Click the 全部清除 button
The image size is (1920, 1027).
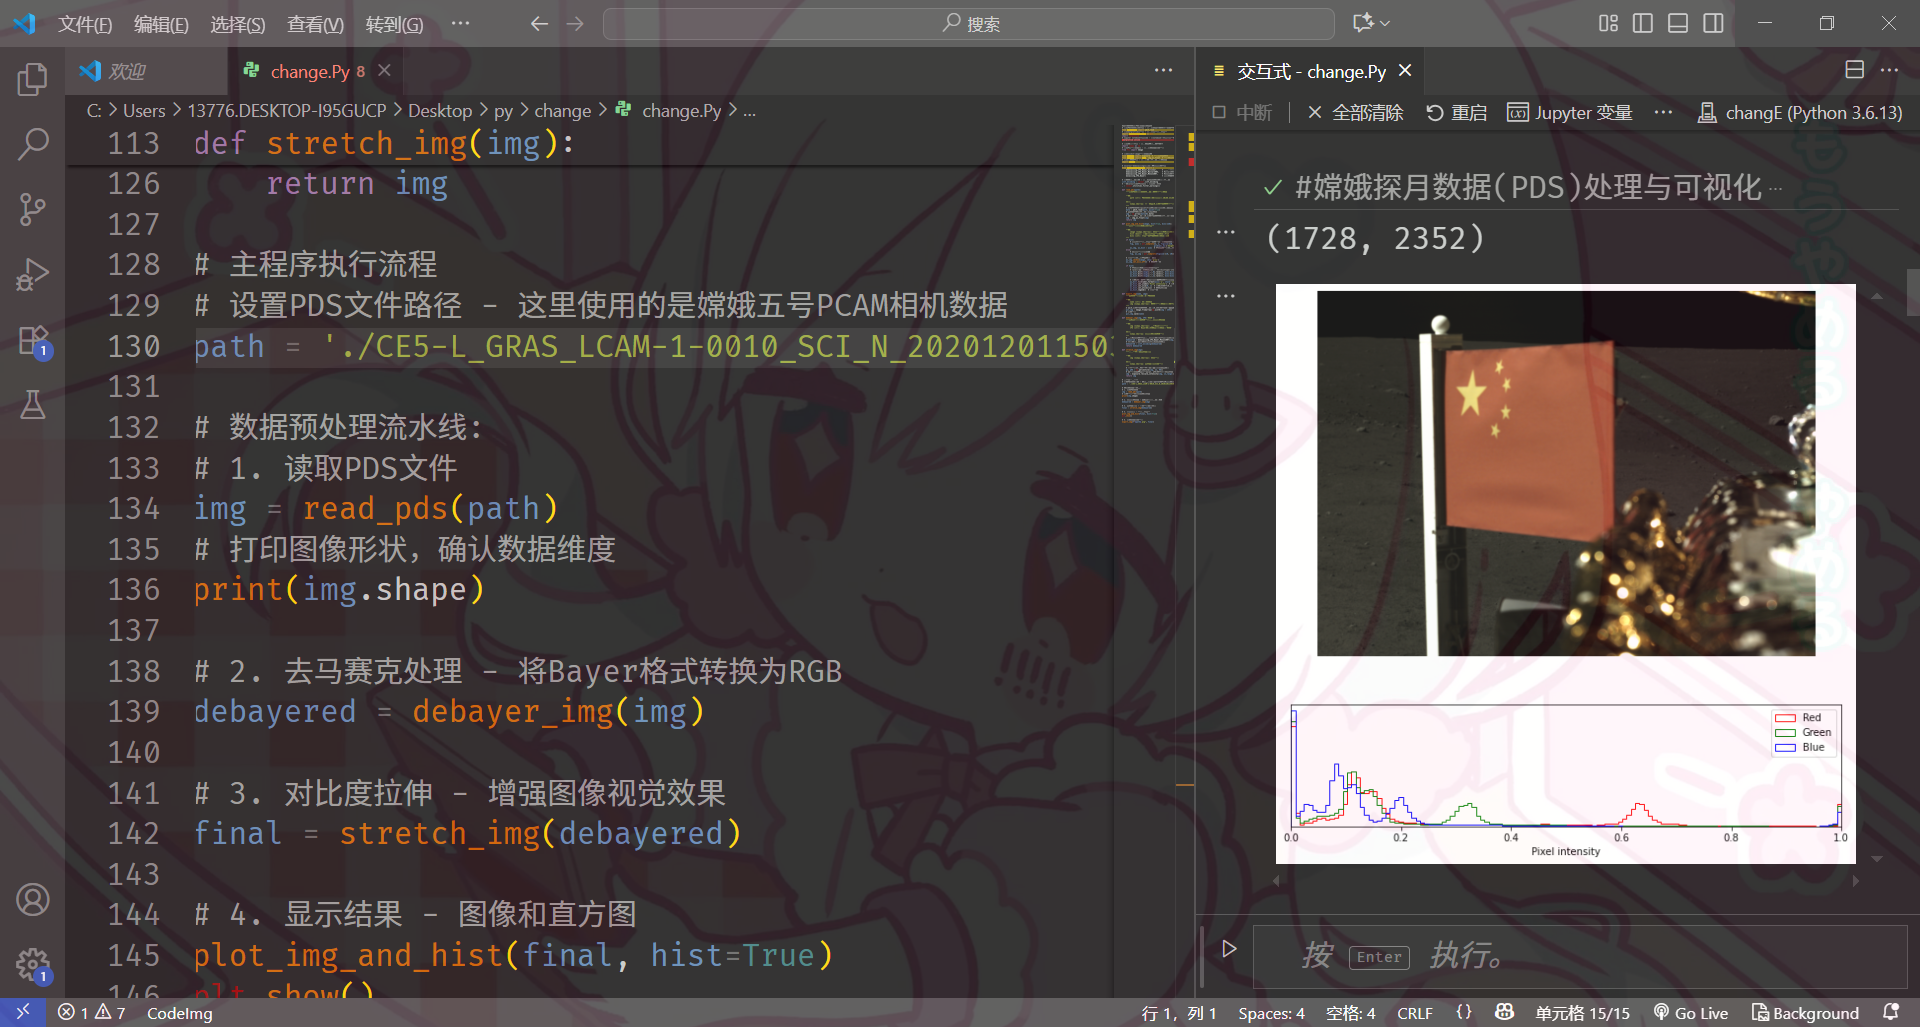1355,113
